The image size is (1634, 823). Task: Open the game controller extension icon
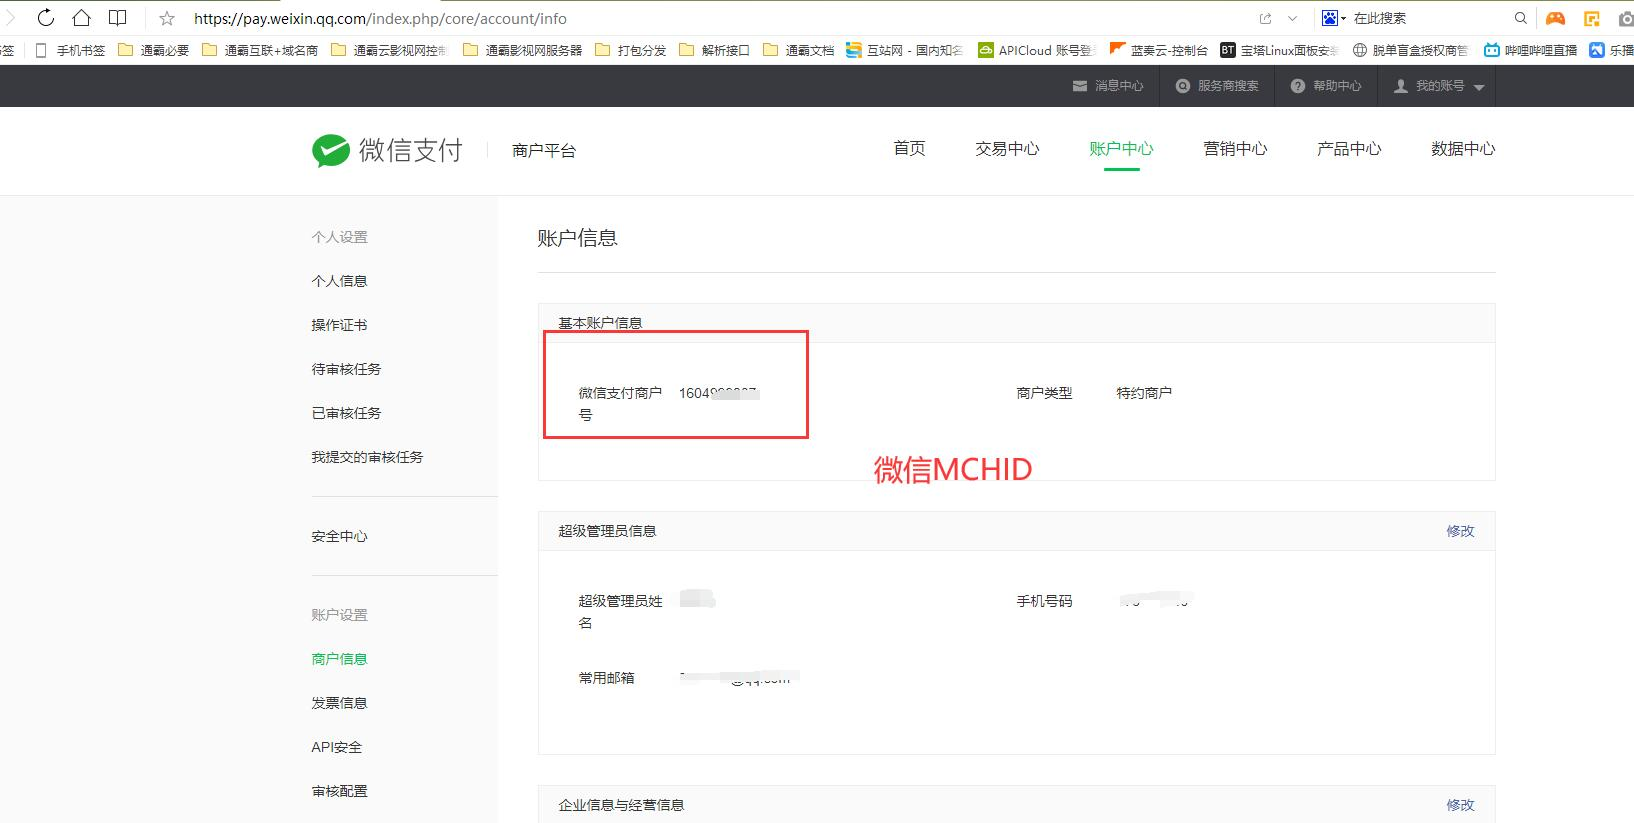[x=1555, y=18]
